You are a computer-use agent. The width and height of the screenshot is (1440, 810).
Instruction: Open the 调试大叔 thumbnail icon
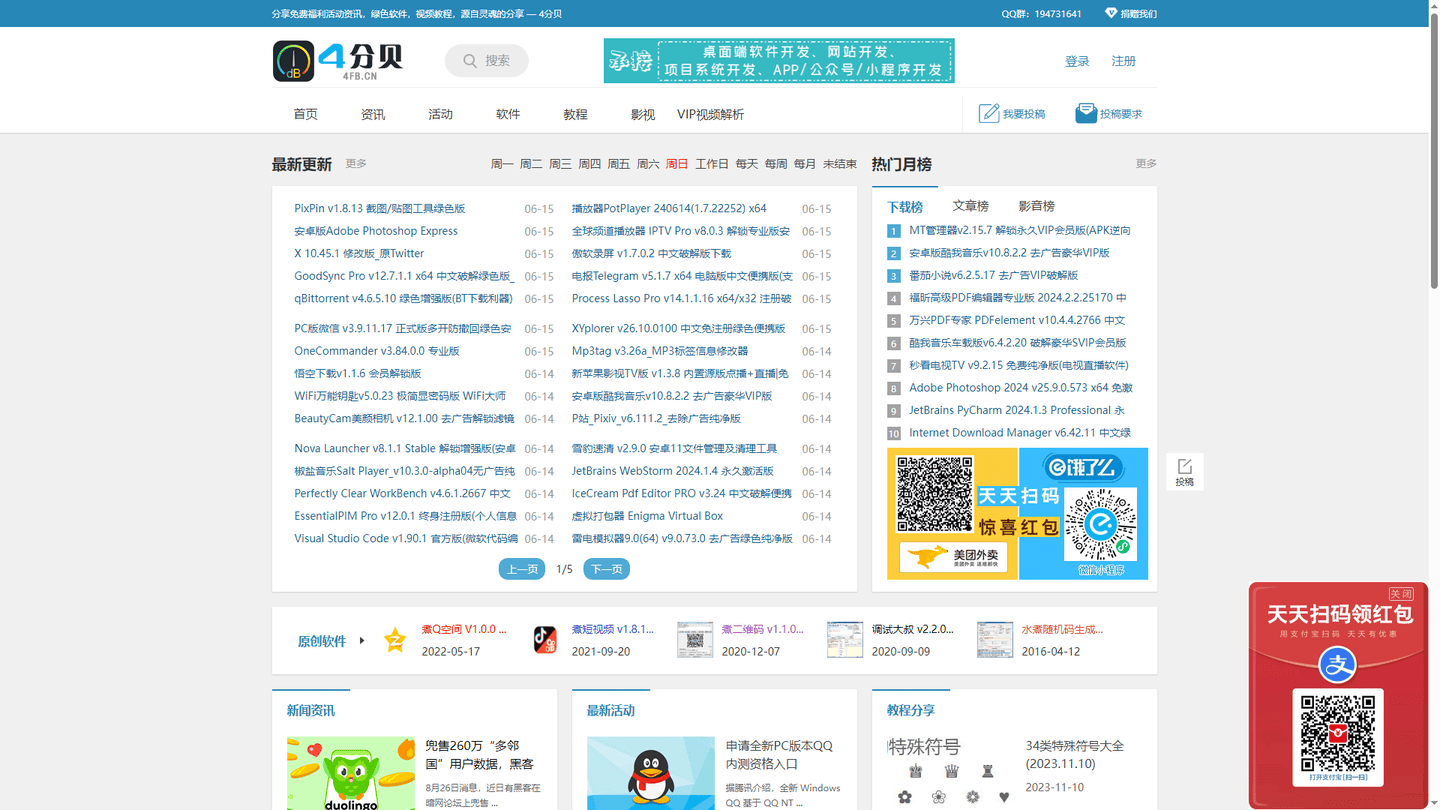845,640
